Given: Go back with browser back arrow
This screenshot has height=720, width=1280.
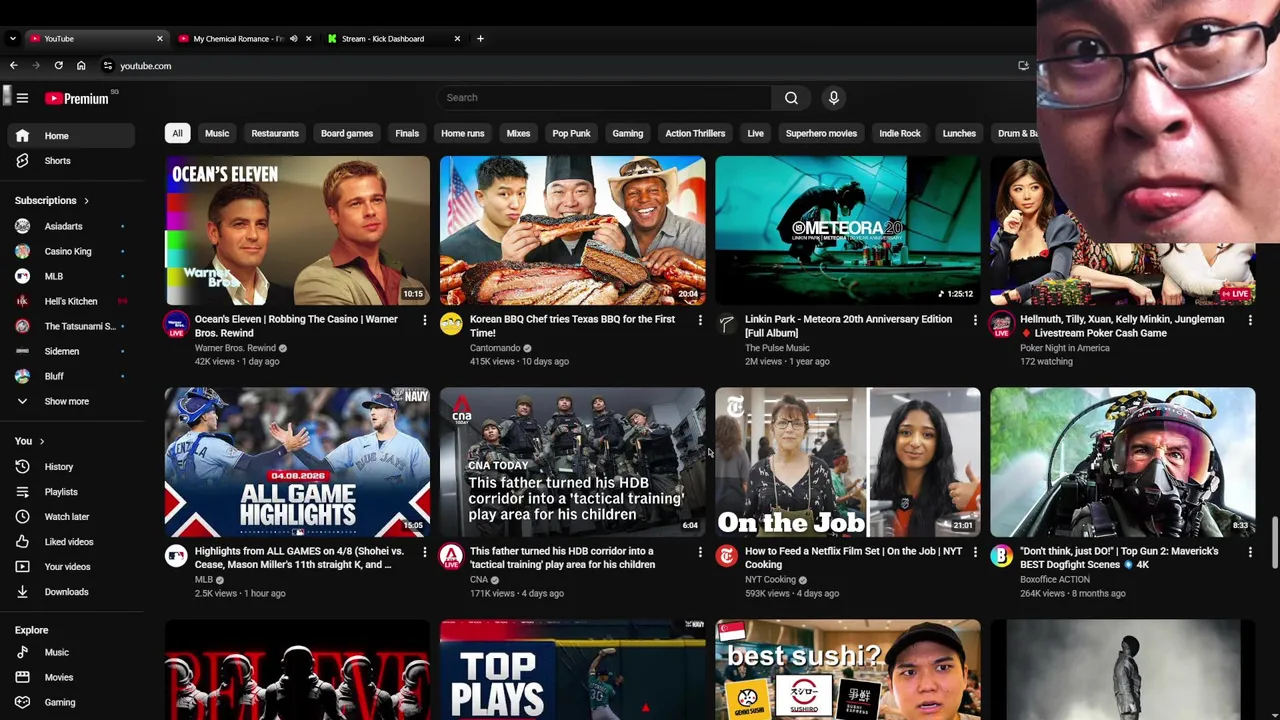Looking at the screenshot, I should coord(14,66).
